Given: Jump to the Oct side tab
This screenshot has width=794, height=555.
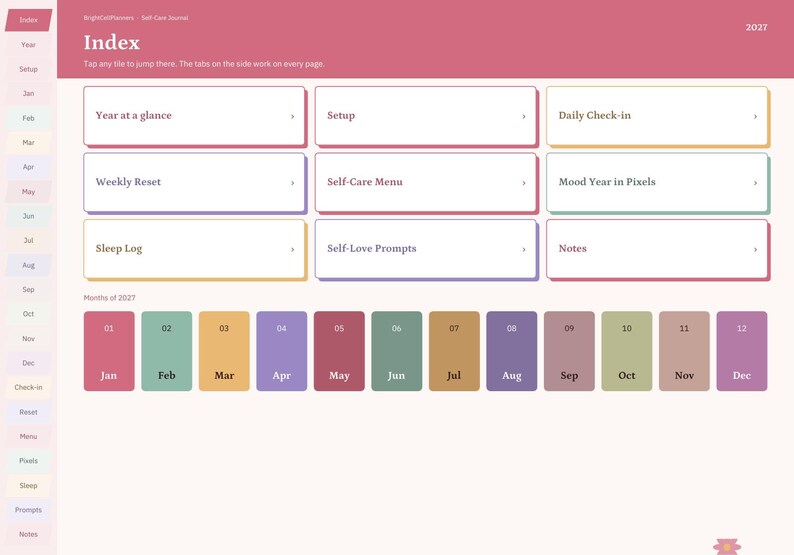Looking at the screenshot, I should 28,313.
